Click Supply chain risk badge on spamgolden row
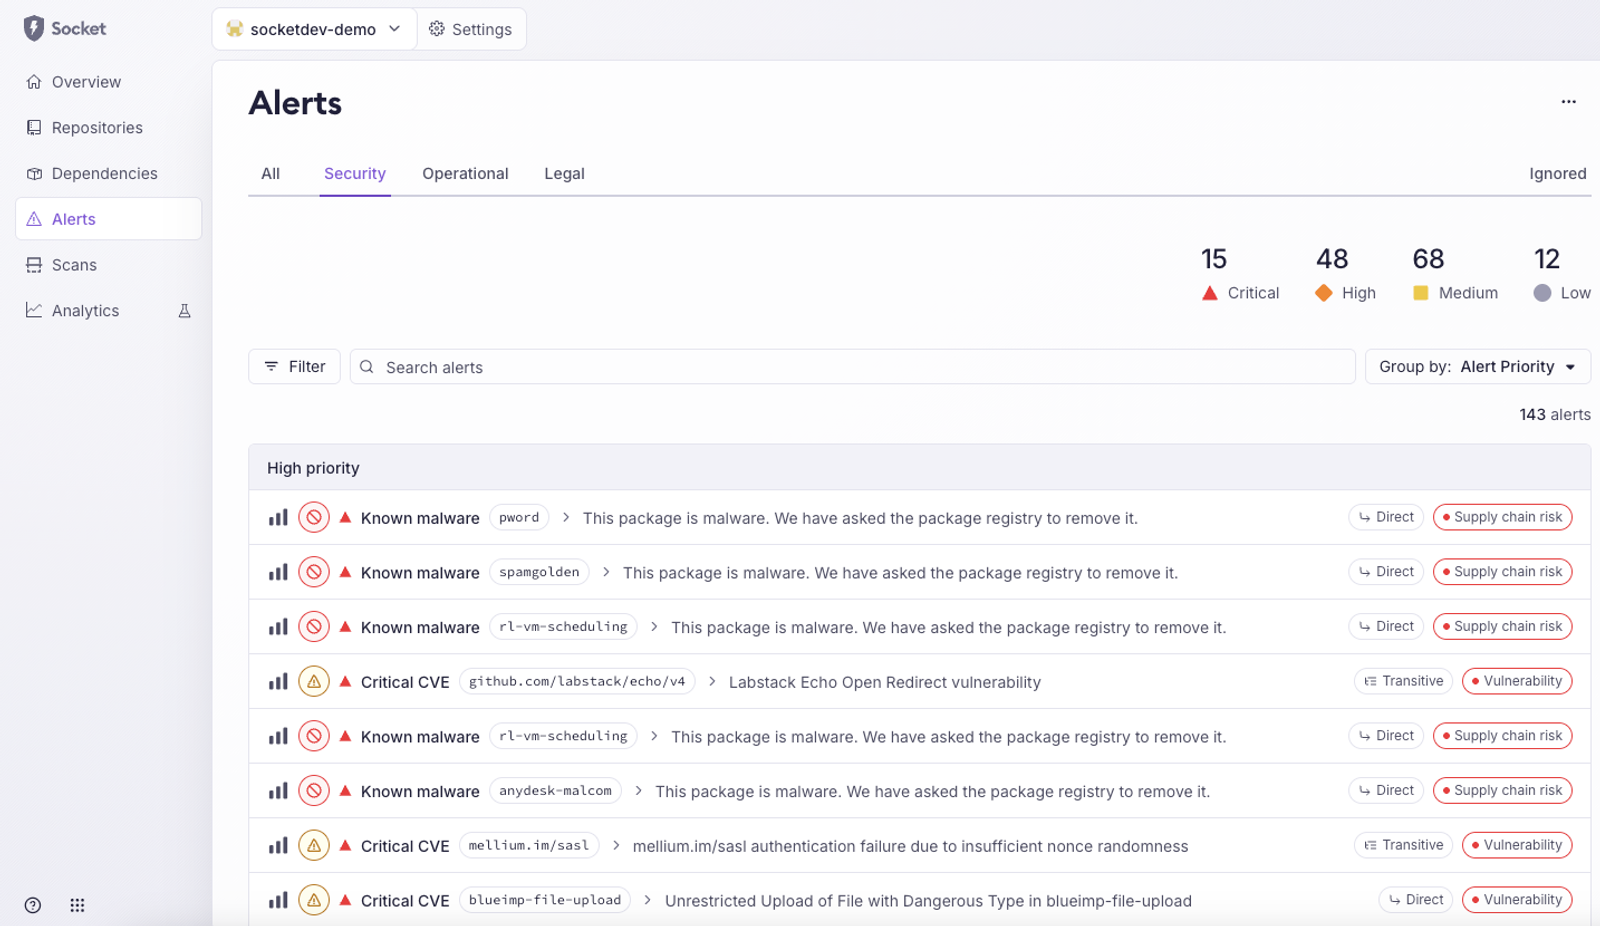Screen dimensions: 1600x926 click(1502, 572)
